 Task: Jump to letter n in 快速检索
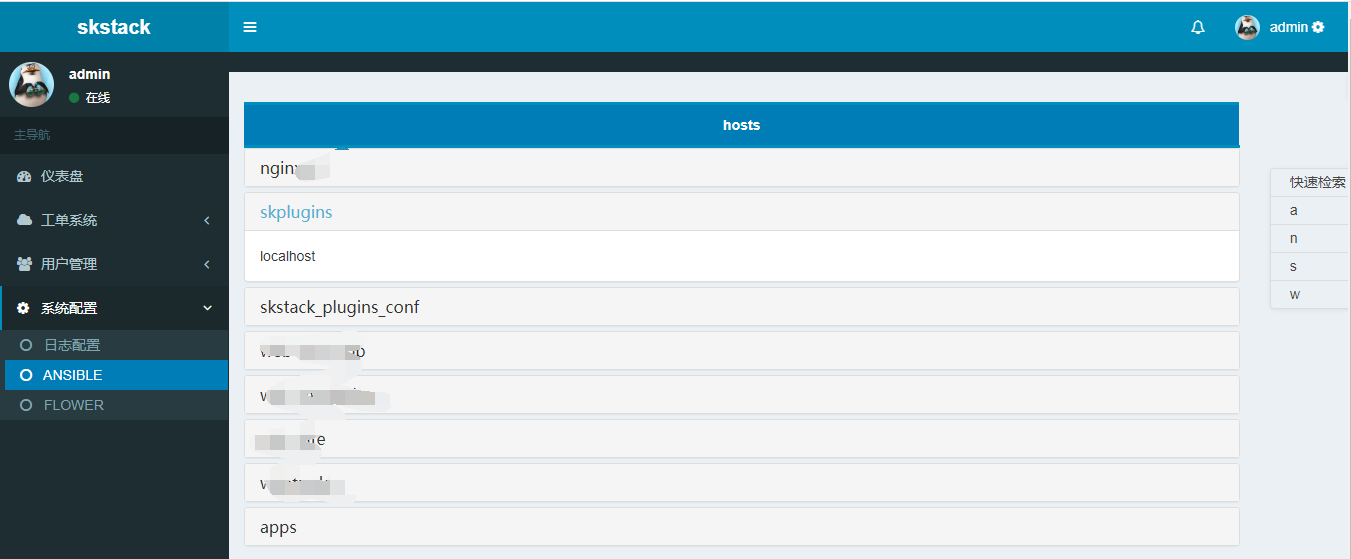pyautogui.click(x=1294, y=239)
